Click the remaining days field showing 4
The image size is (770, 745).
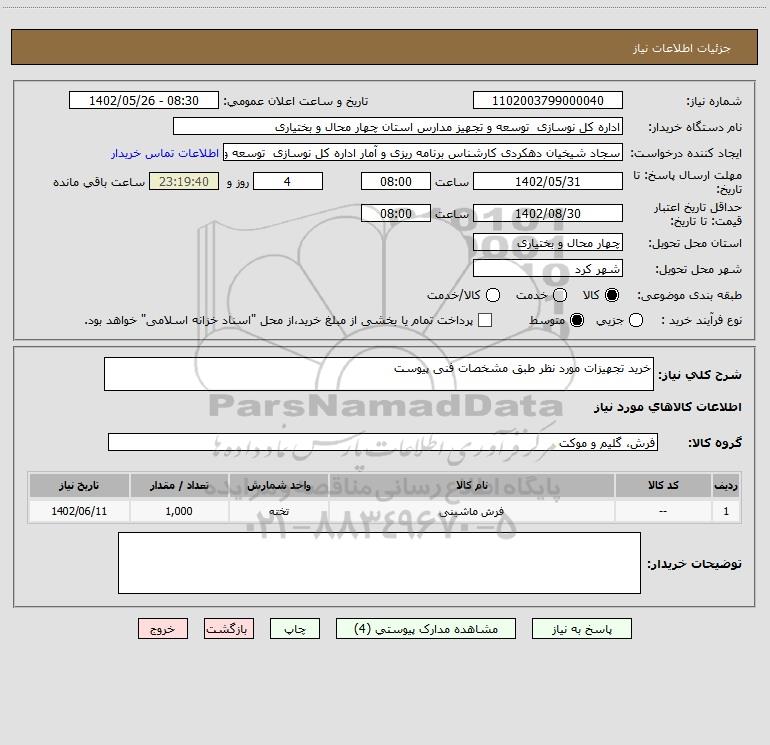288,182
